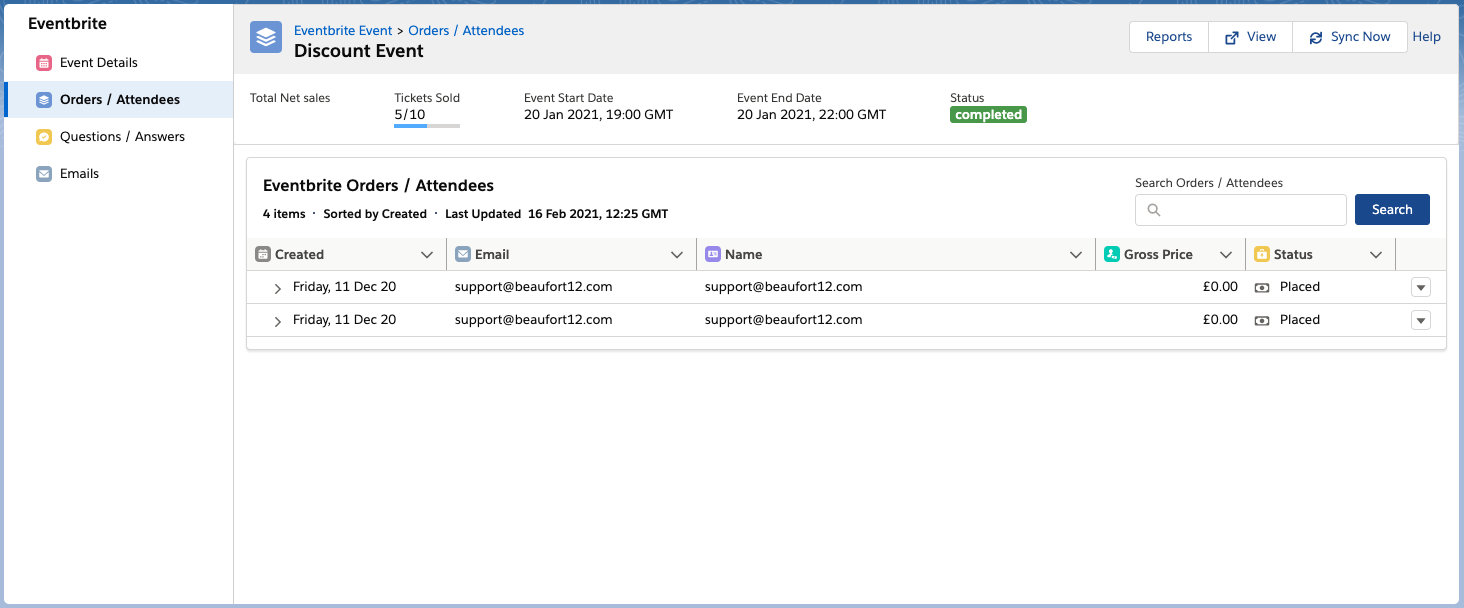
Task: Click the Orders / Attendees sidebar icon
Action: tap(44, 100)
